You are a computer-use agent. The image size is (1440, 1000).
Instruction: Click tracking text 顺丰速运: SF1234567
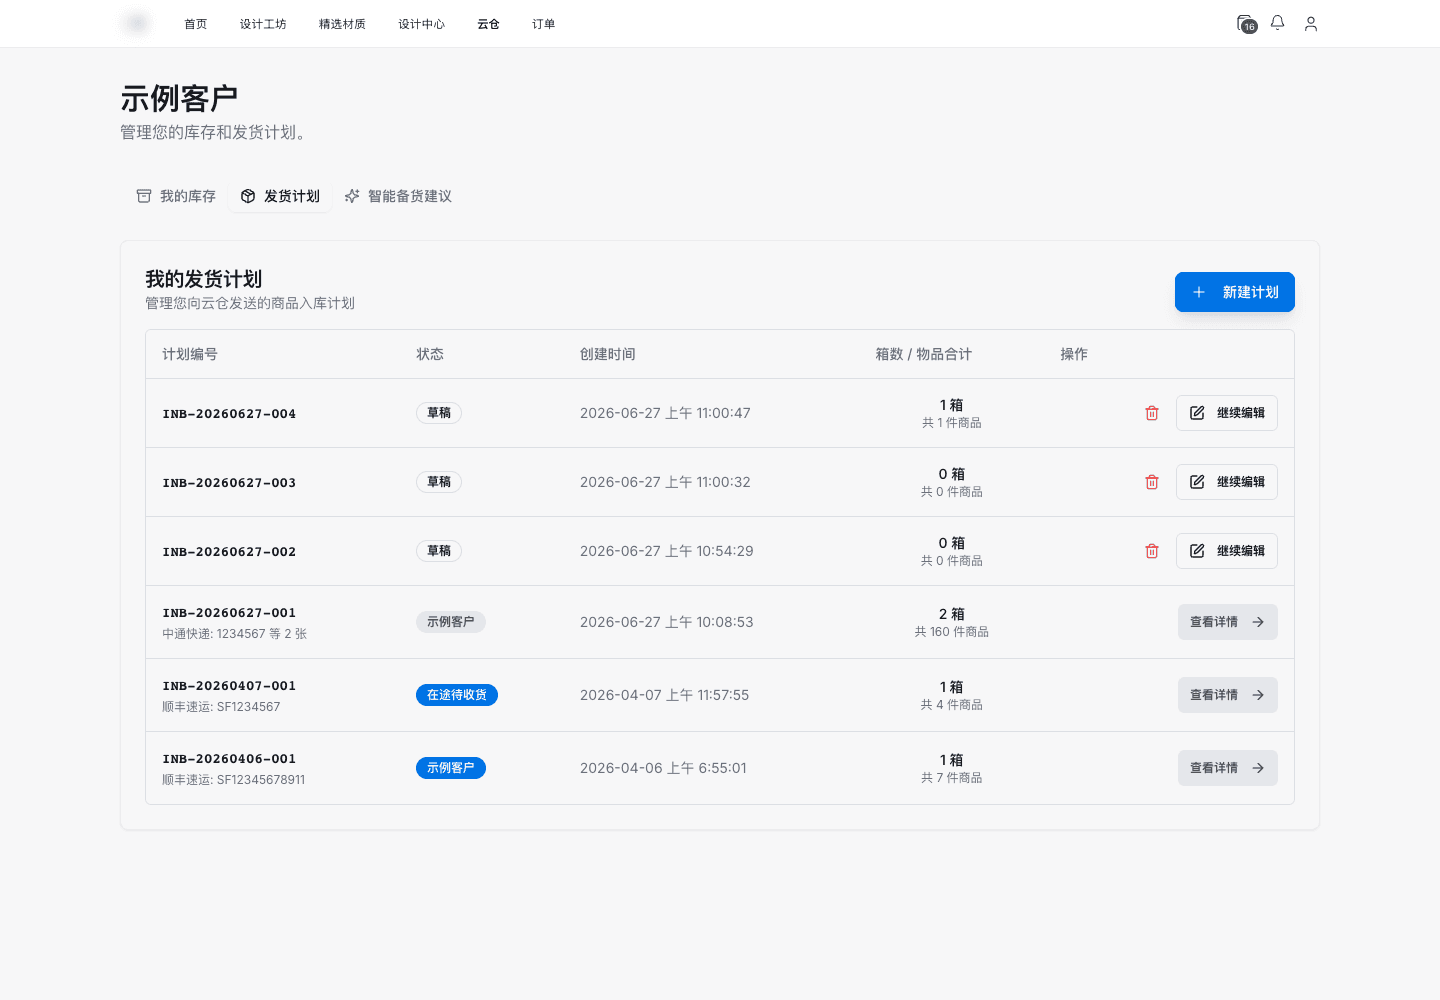221,707
